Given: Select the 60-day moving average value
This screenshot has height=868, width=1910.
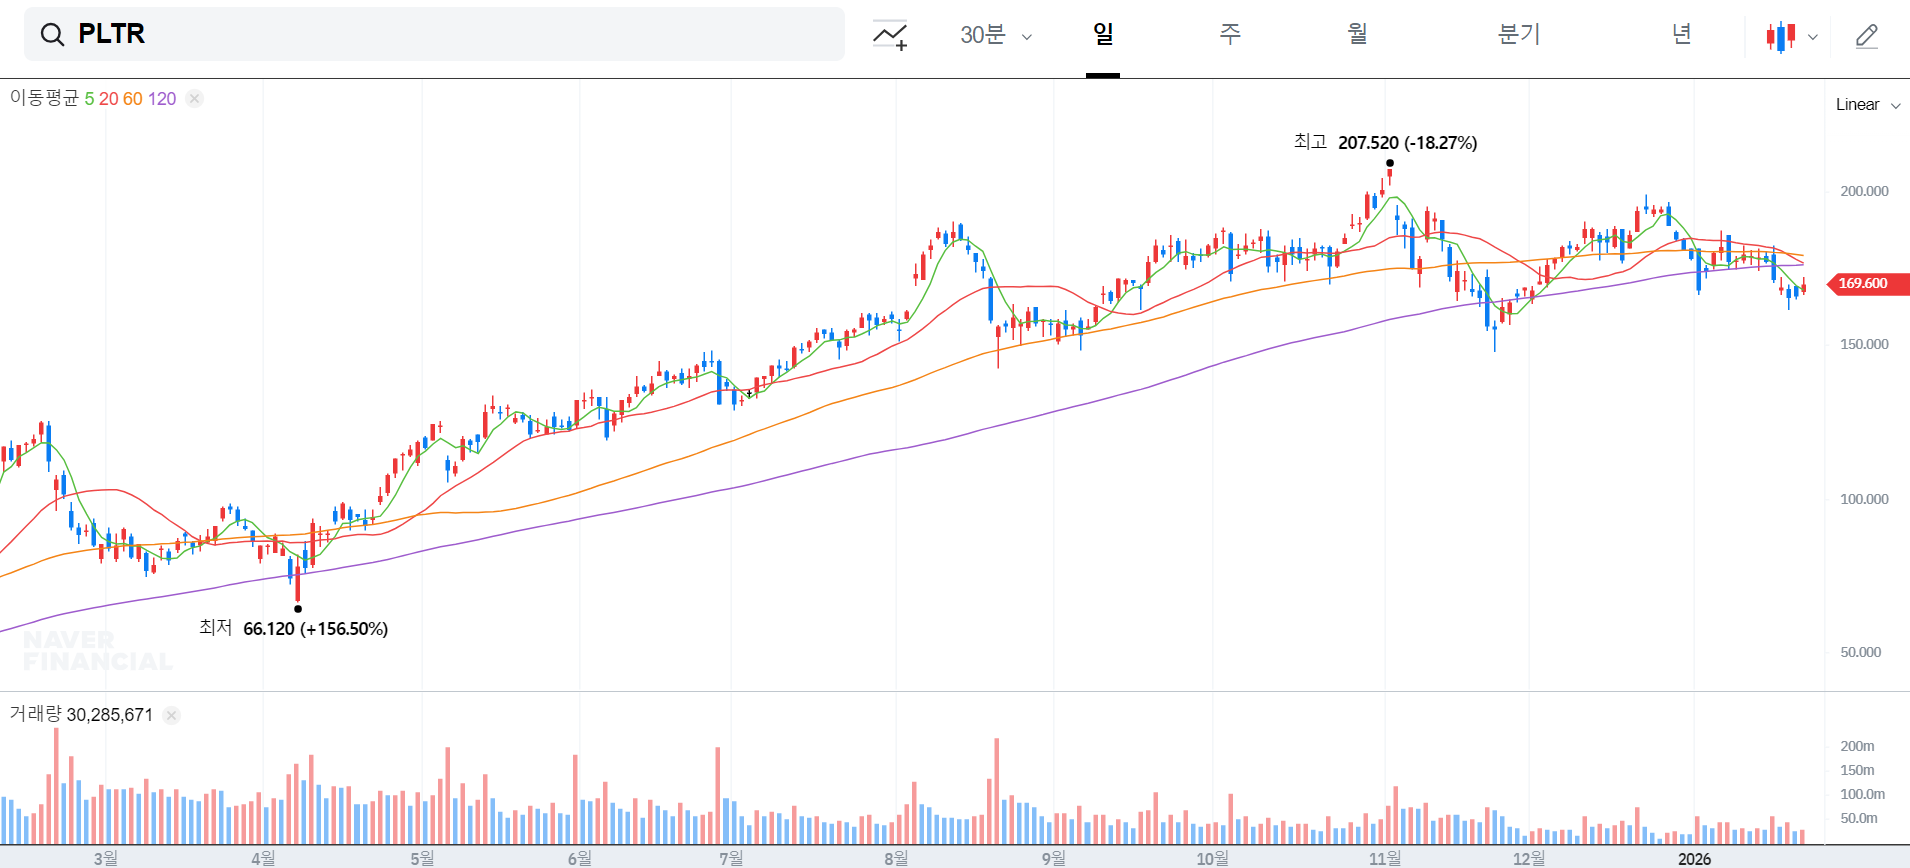Looking at the screenshot, I should pos(133,99).
